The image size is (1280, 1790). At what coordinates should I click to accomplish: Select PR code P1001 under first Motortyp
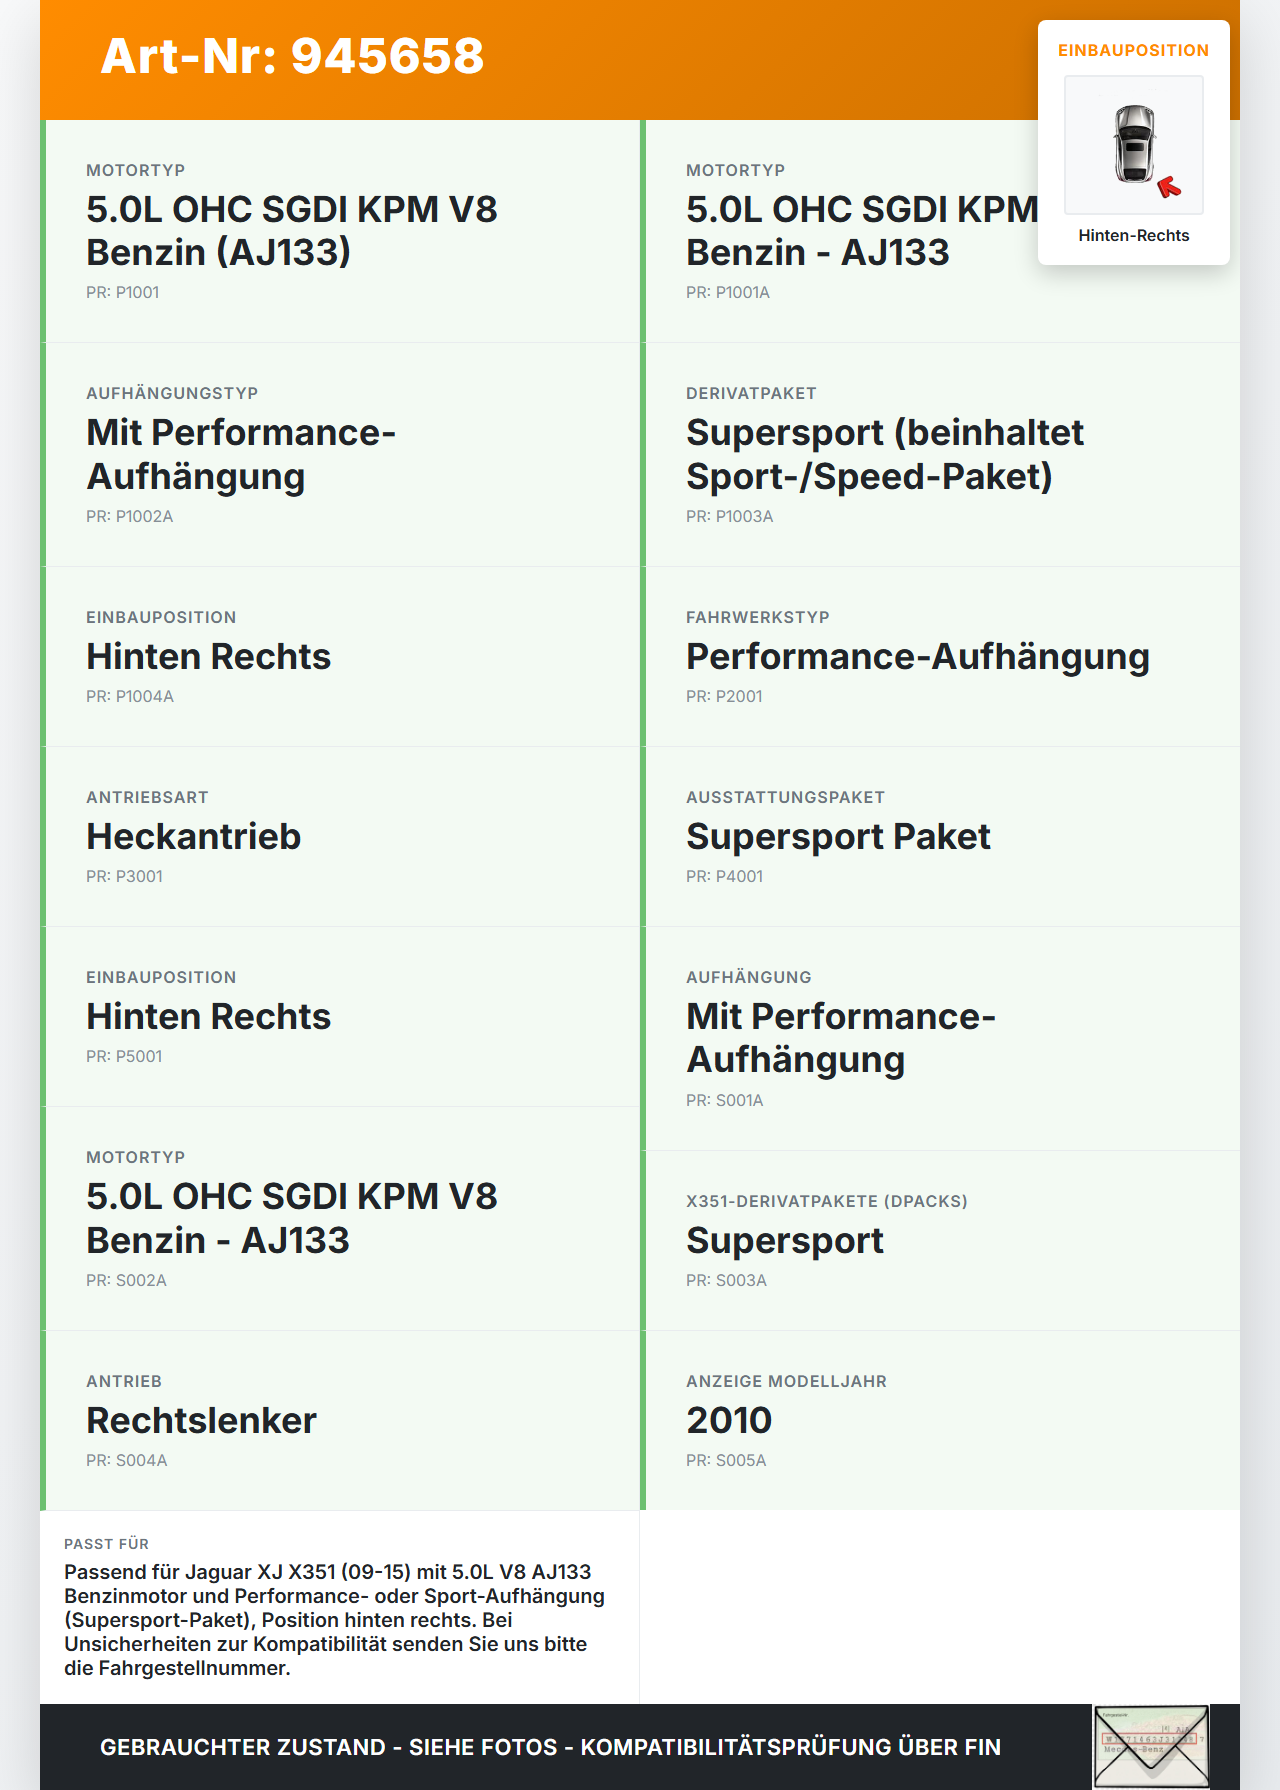pos(122,292)
